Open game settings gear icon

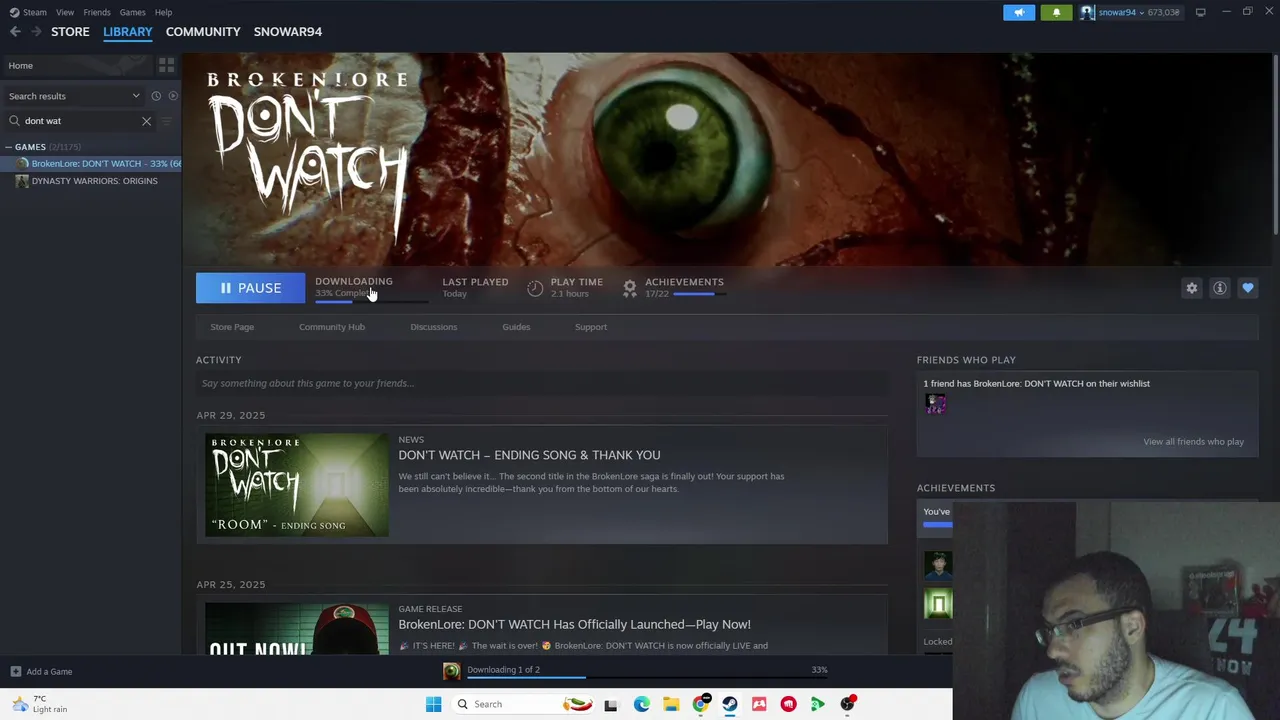pyautogui.click(x=1192, y=288)
